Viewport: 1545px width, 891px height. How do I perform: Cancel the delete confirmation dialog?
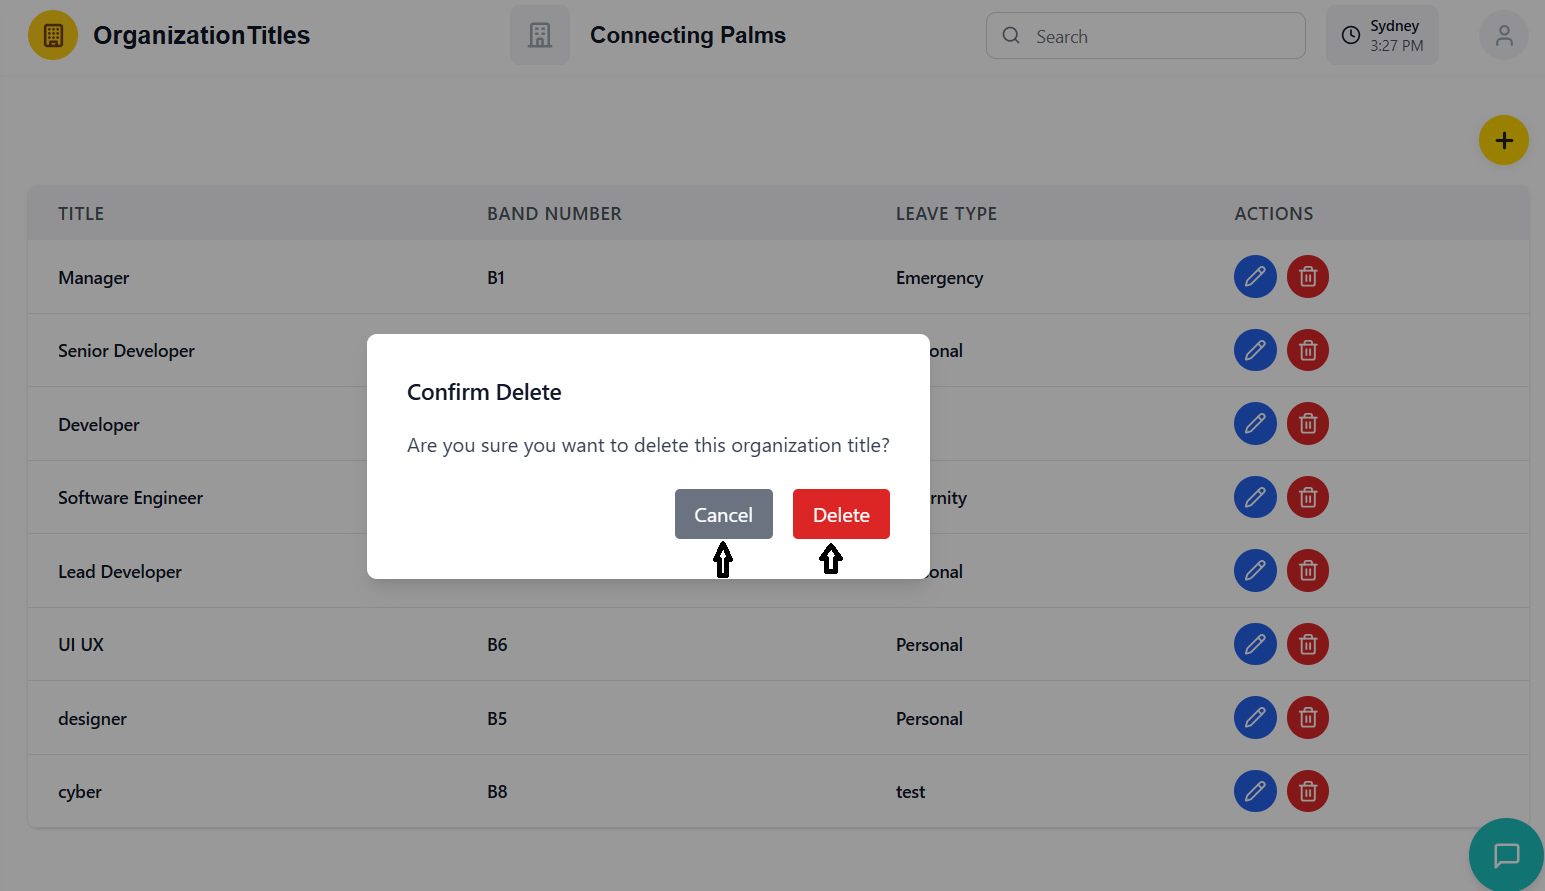(x=723, y=514)
